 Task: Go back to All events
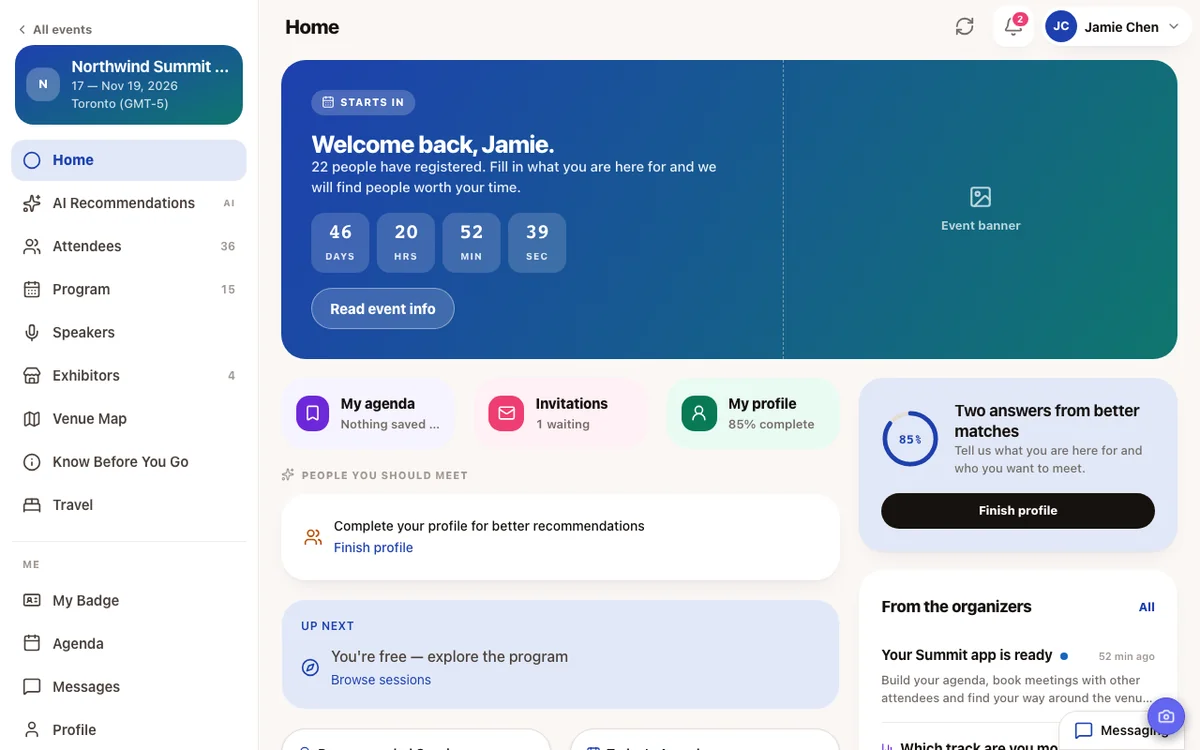point(56,30)
